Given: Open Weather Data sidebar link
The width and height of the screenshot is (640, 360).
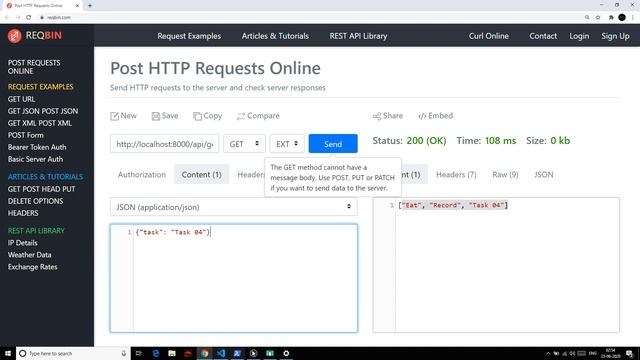Looking at the screenshot, I should pos(29,255).
